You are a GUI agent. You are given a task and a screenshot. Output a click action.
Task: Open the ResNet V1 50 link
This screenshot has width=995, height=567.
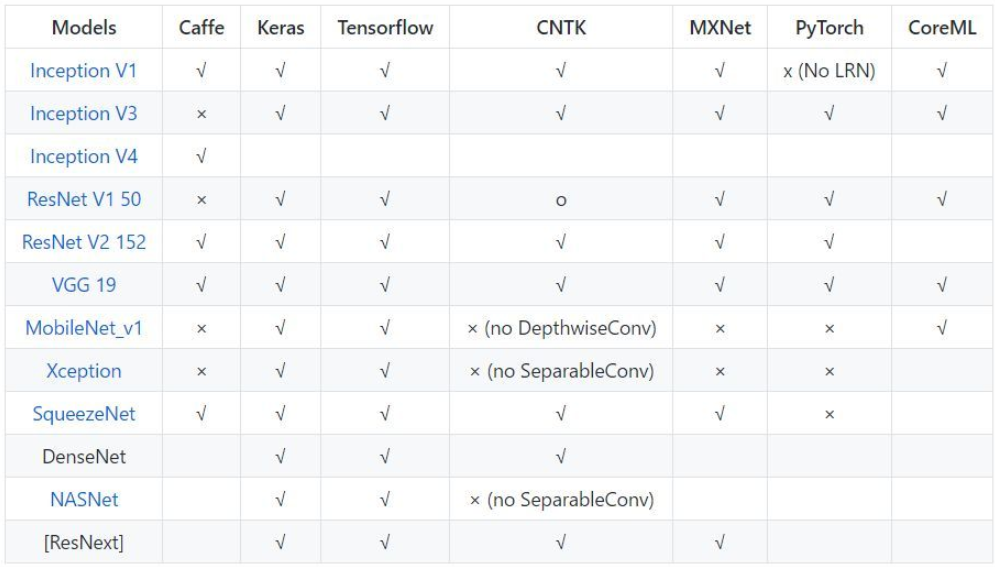pos(84,199)
